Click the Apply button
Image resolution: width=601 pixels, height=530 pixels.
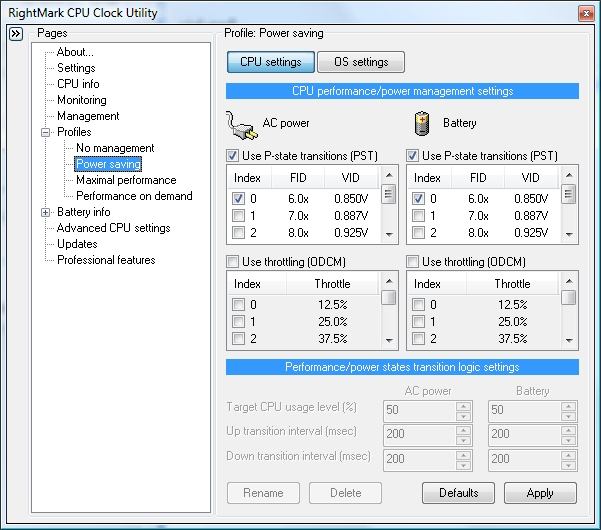[540, 493]
